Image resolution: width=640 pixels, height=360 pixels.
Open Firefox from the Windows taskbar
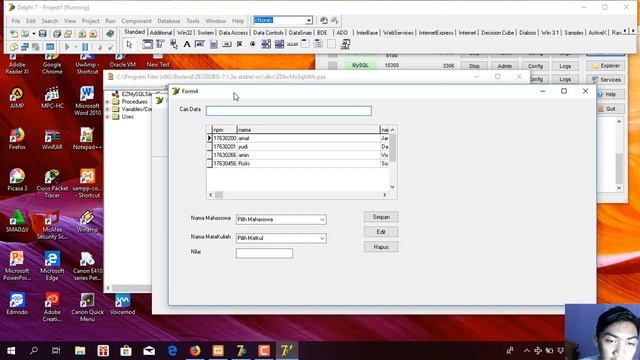coord(195,351)
